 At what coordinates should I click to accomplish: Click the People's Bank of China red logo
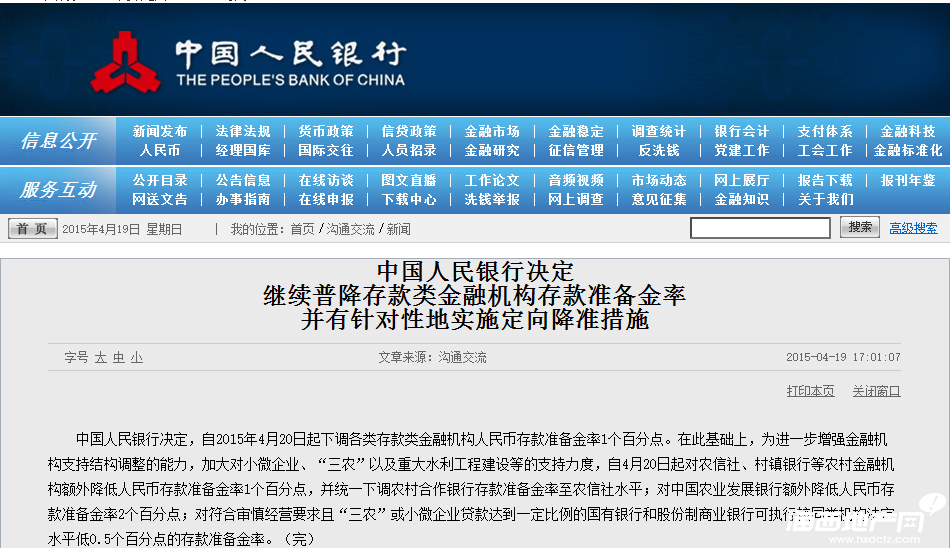126,62
